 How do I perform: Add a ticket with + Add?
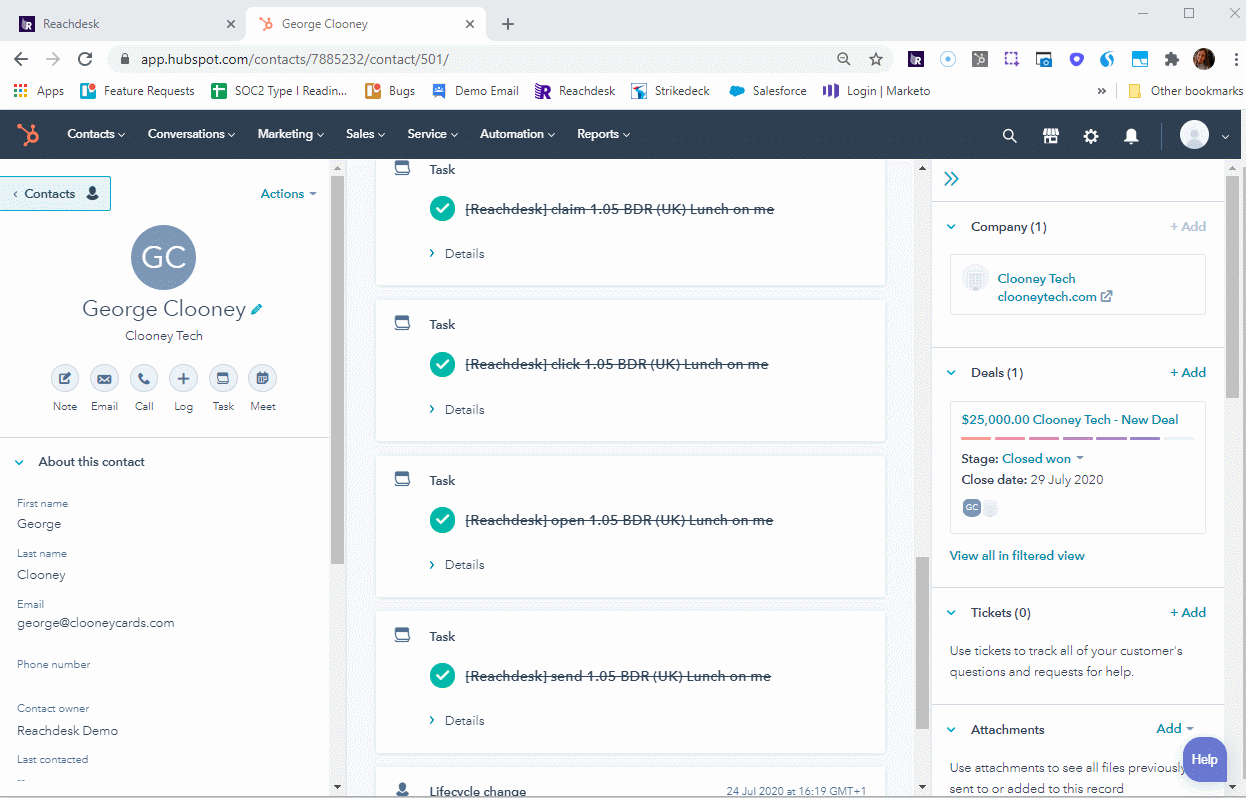tap(1188, 613)
